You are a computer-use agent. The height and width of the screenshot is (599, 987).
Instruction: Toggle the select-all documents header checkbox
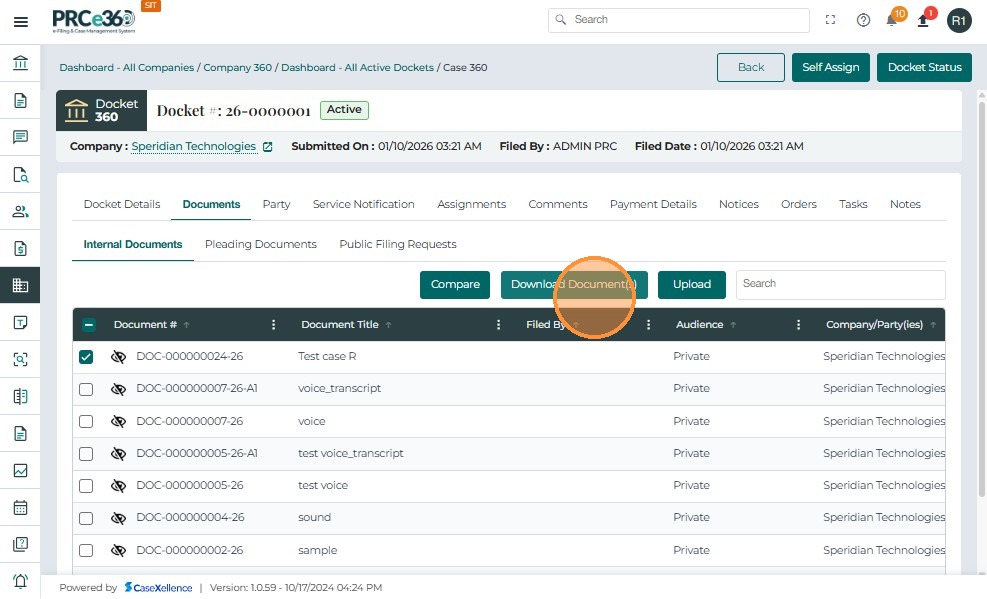(x=89, y=325)
